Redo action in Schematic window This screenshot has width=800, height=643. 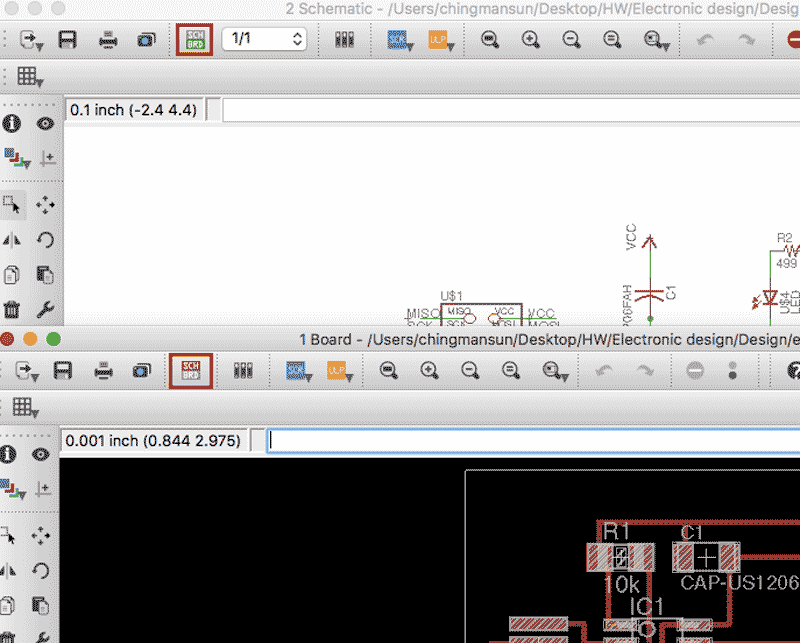point(746,40)
